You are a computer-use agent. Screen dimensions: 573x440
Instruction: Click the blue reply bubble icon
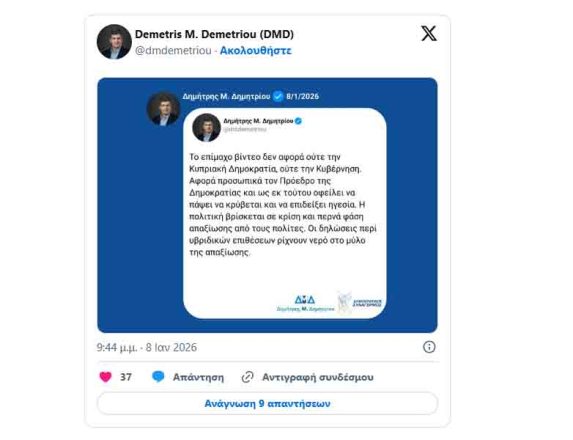coord(158,377)
